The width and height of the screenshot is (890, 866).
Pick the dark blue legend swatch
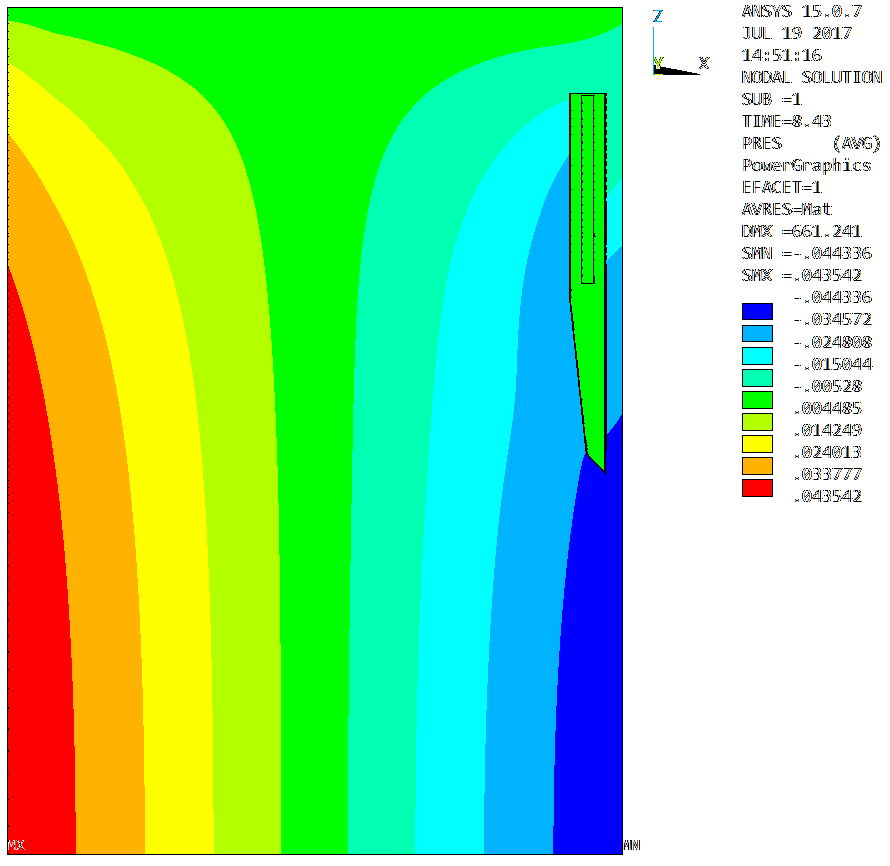[757, 311]
